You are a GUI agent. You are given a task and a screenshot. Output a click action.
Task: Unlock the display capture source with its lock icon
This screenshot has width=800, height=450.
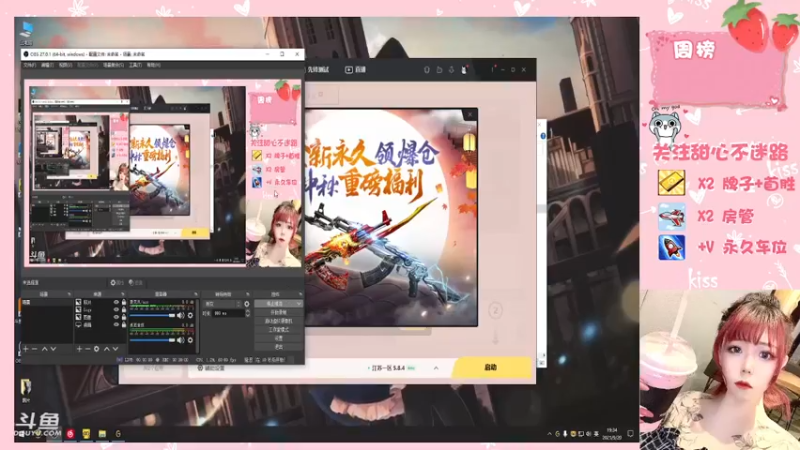[x=123, y=324]
